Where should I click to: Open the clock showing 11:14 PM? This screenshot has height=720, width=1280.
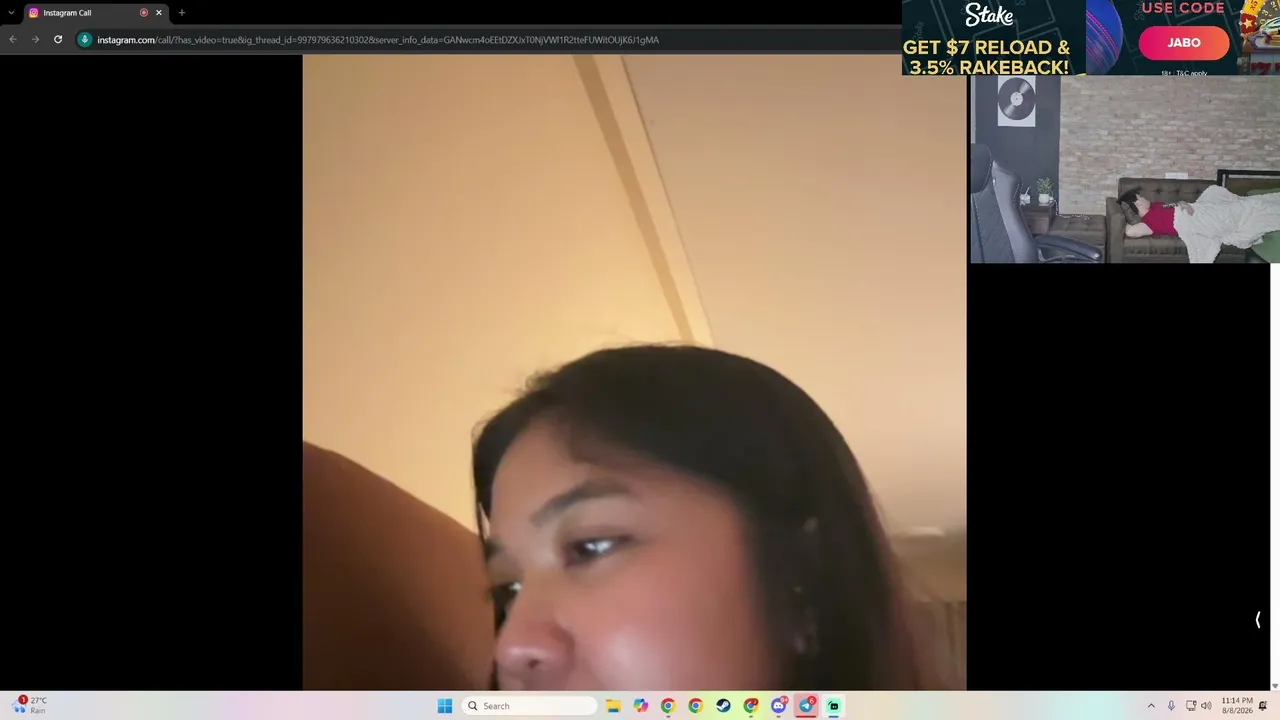pos(1237,706)
